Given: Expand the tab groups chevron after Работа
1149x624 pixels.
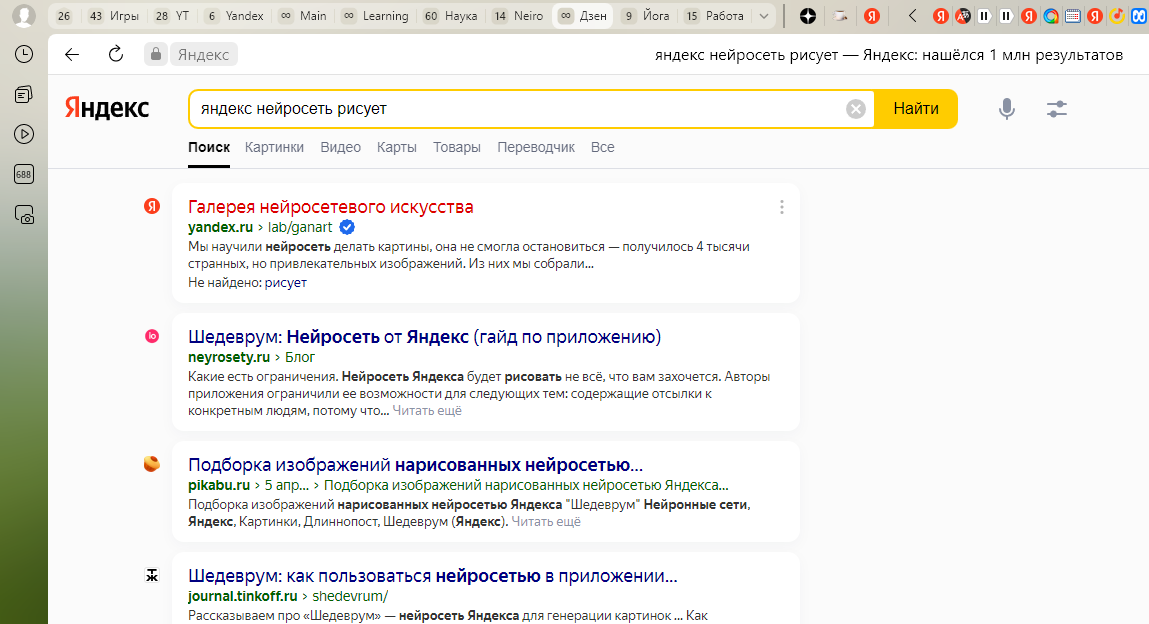Looking at the screenshot, I should click(x=764, y=16).
